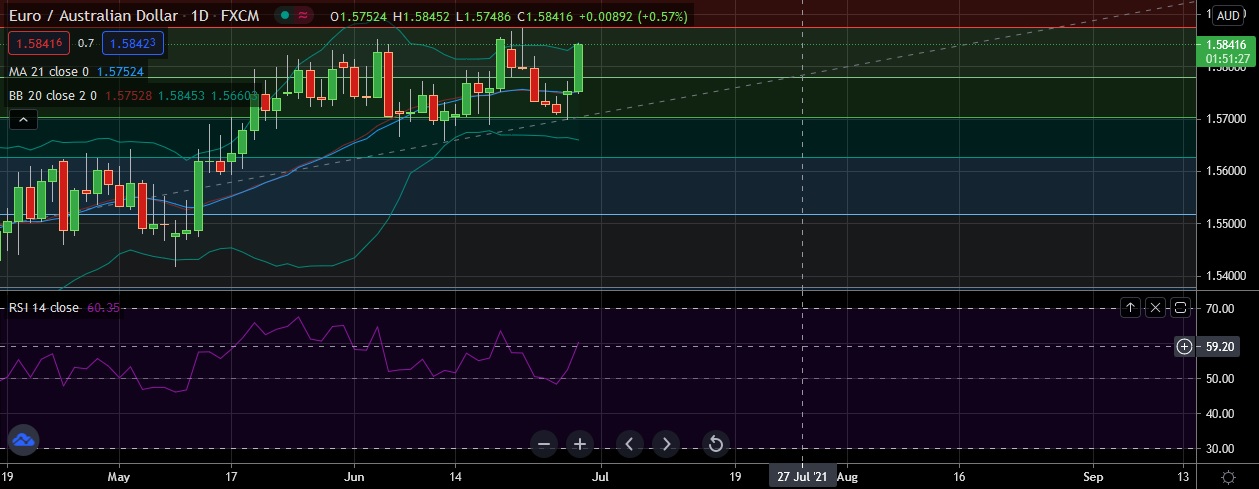Click the blue buy price 1.58423 button

tap(132, 43)
